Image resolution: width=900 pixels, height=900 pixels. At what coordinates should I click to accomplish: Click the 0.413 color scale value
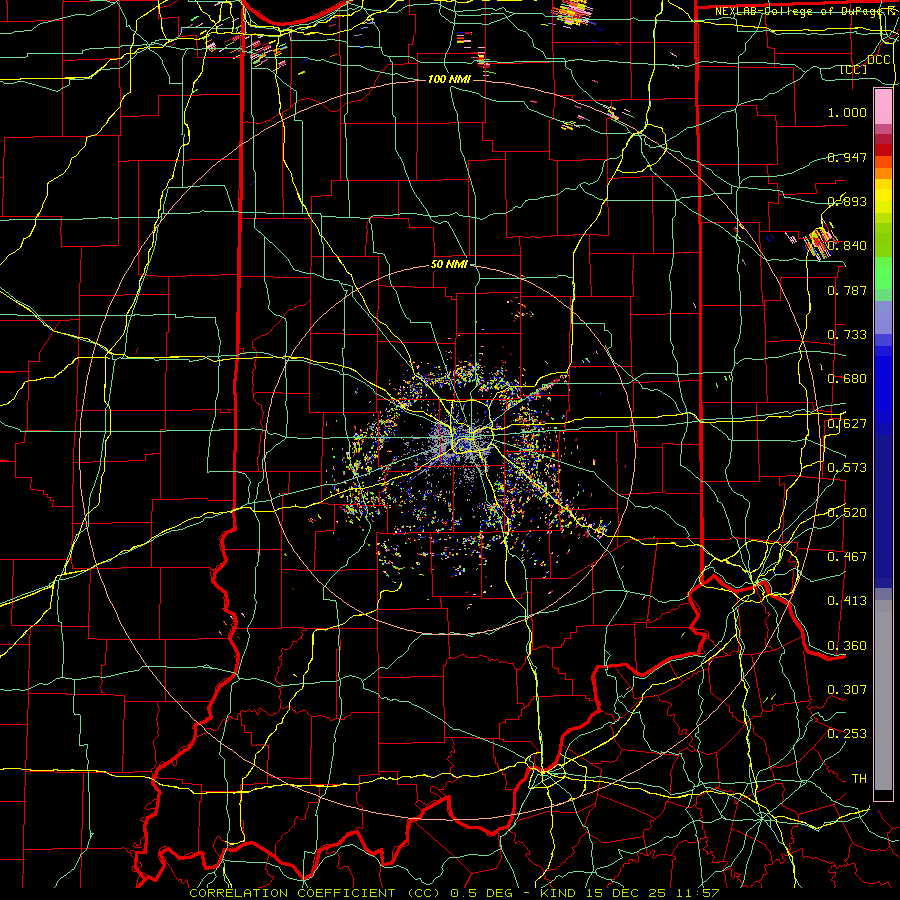click(847, 601)
